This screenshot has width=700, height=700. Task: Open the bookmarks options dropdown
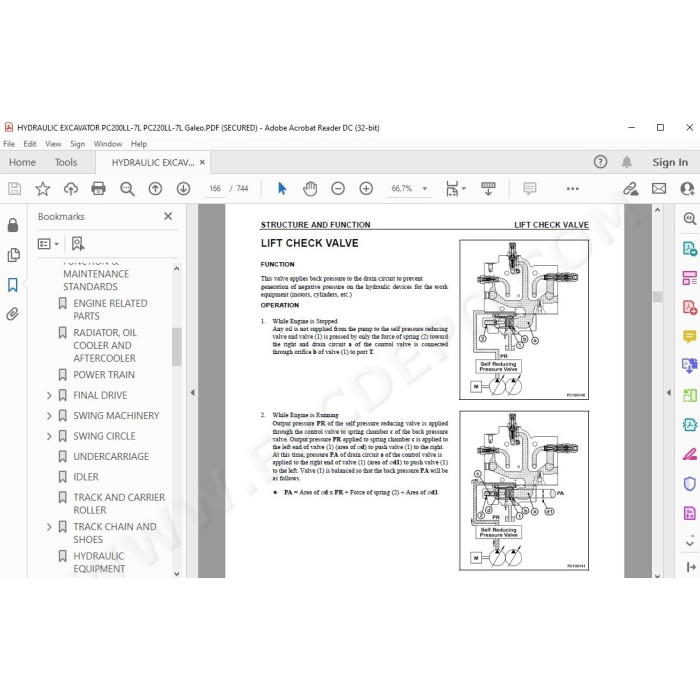48,244
